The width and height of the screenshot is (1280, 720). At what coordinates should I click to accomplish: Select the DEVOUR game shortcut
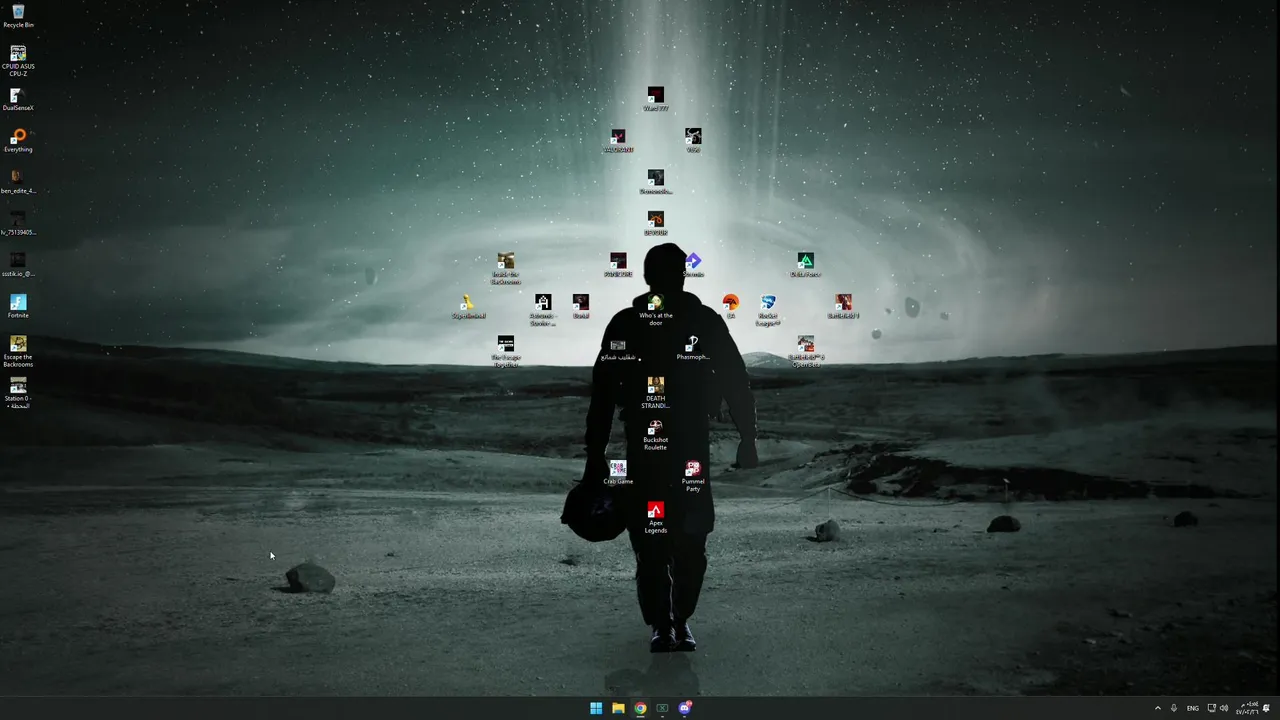pos(655,224)
